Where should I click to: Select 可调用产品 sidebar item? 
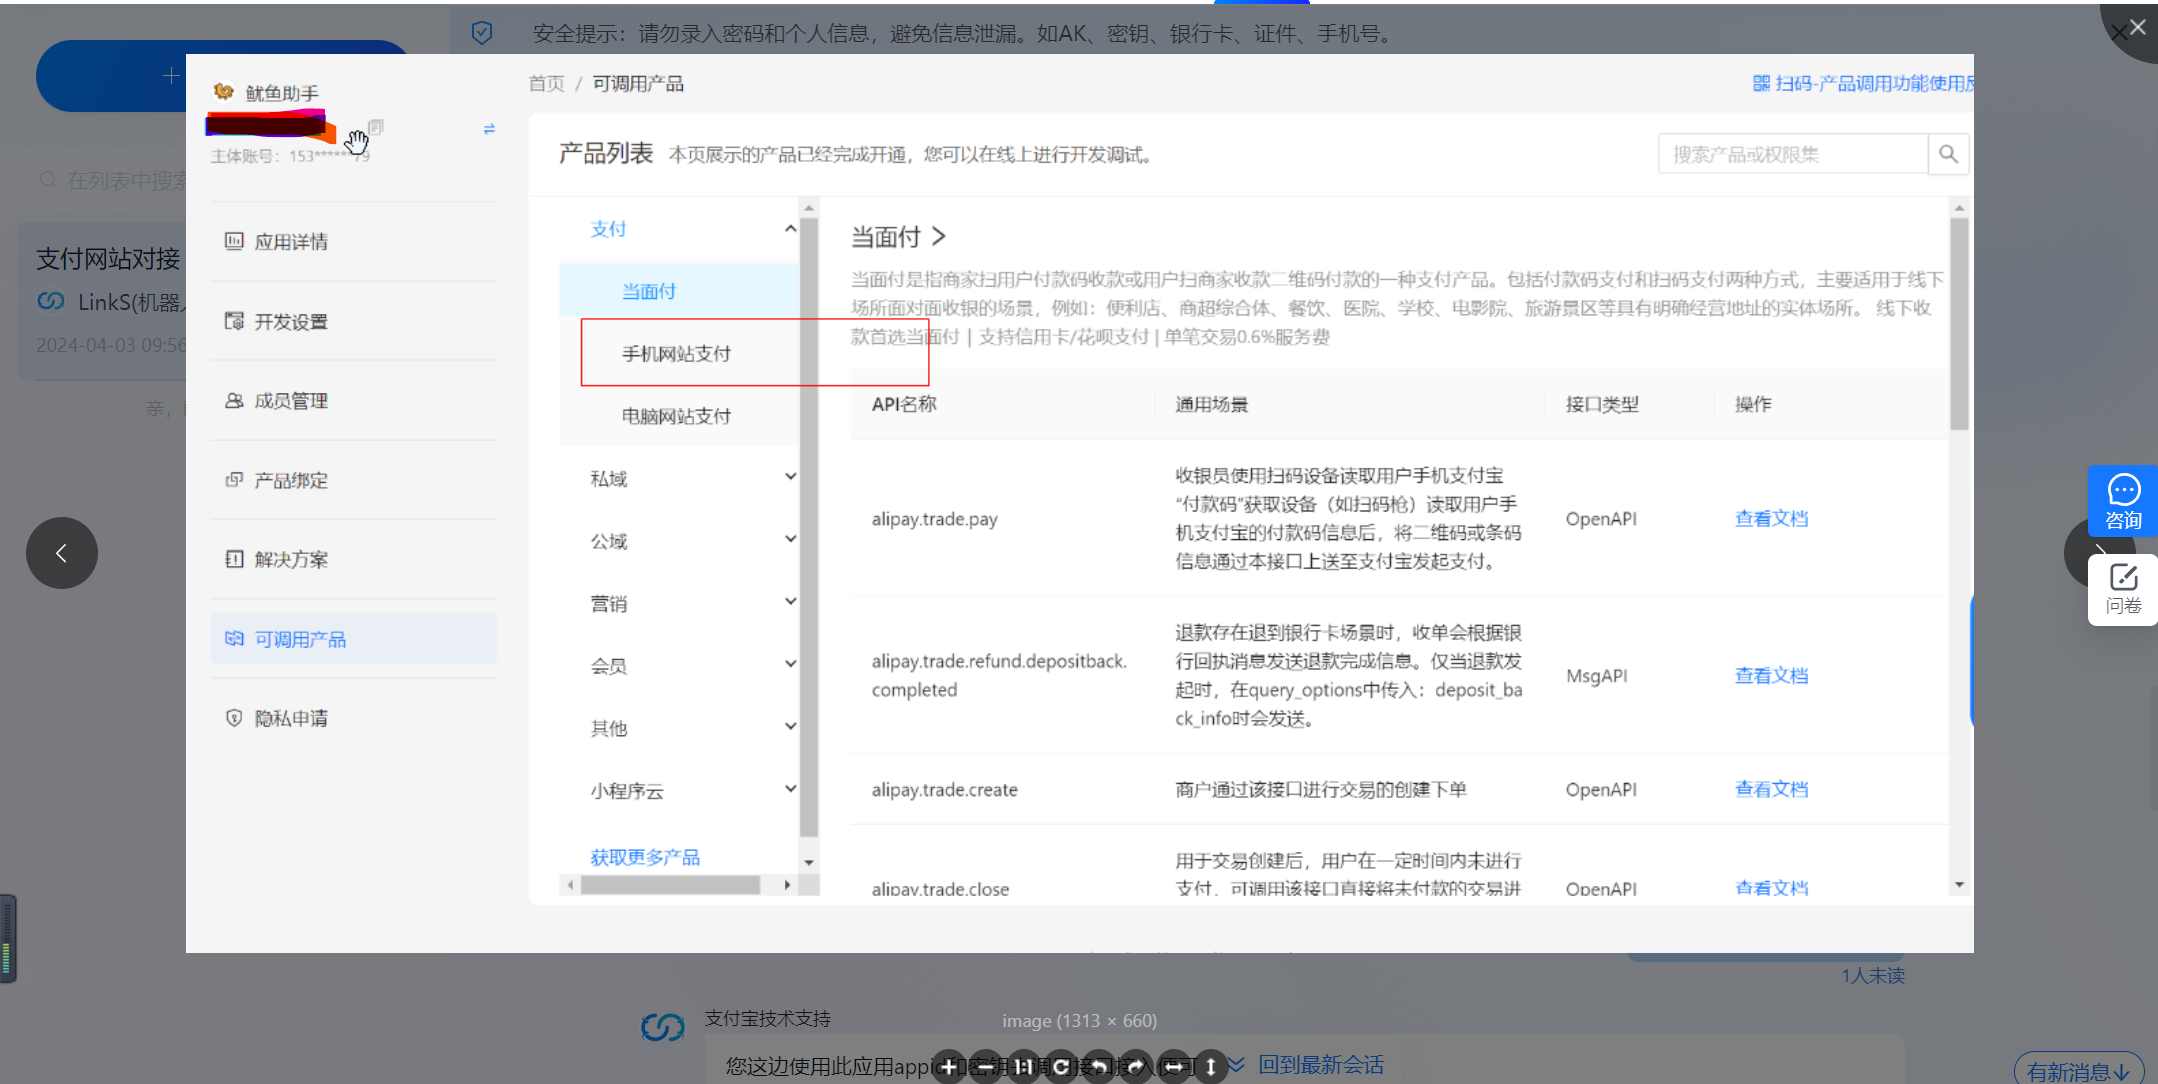point(354,638)
